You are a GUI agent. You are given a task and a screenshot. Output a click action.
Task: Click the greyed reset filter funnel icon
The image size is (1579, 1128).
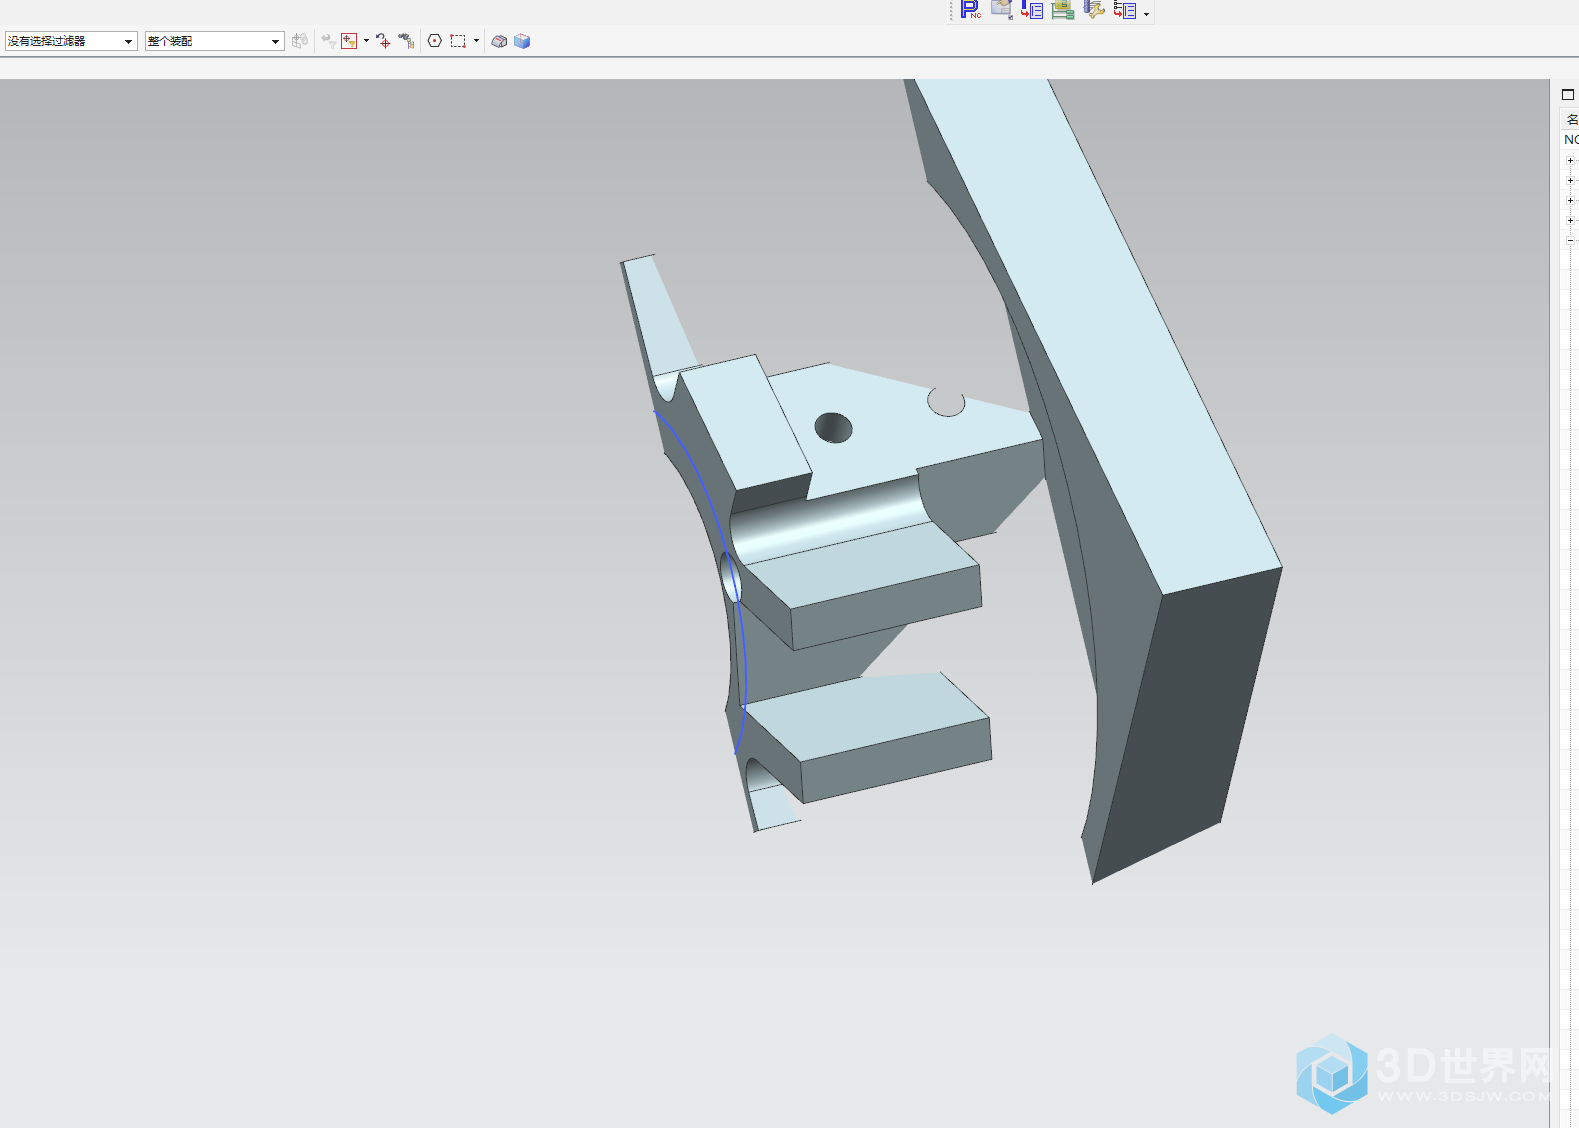pyautogui.click(x=328, y=41)
